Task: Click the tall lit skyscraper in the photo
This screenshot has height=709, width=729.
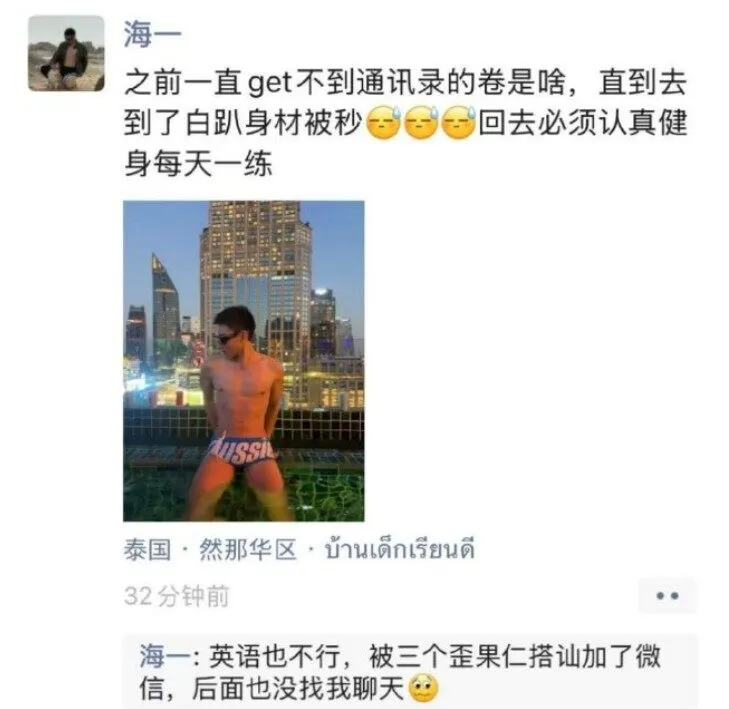Action: (x=256, y=279)
